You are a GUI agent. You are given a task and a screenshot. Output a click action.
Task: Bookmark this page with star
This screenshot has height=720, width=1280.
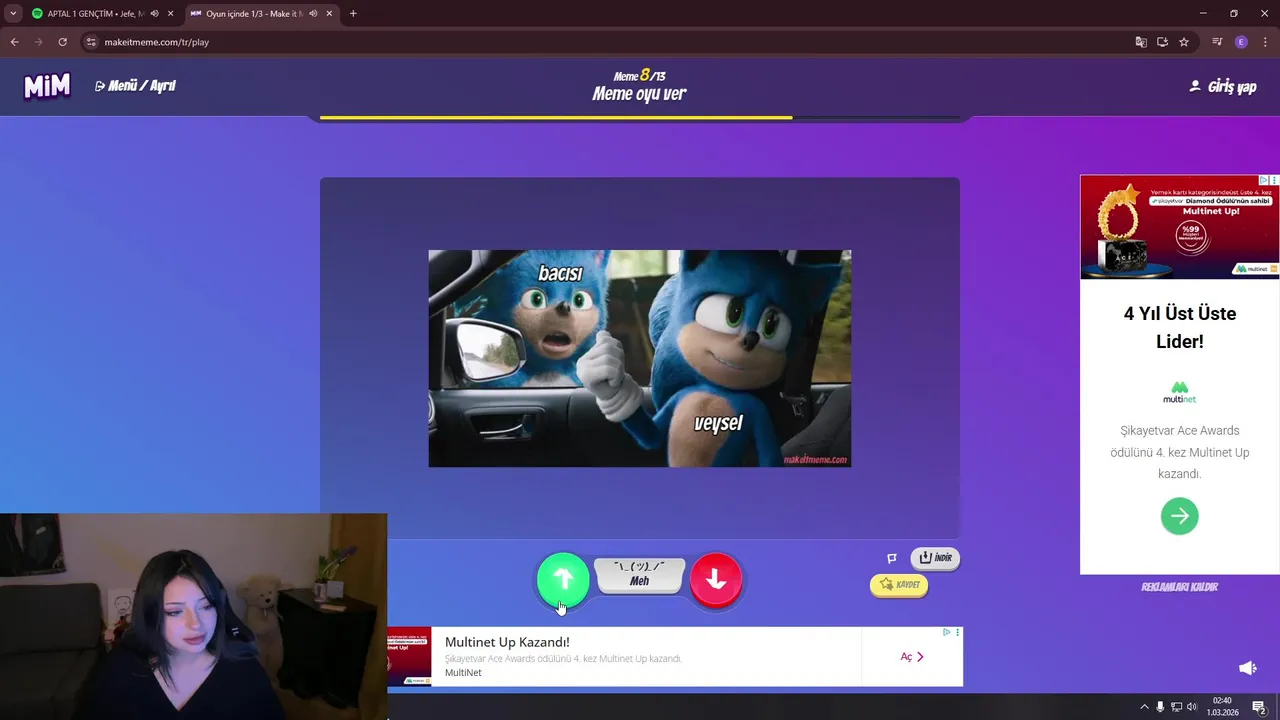pyautogui.click(x=1184, y=42)
